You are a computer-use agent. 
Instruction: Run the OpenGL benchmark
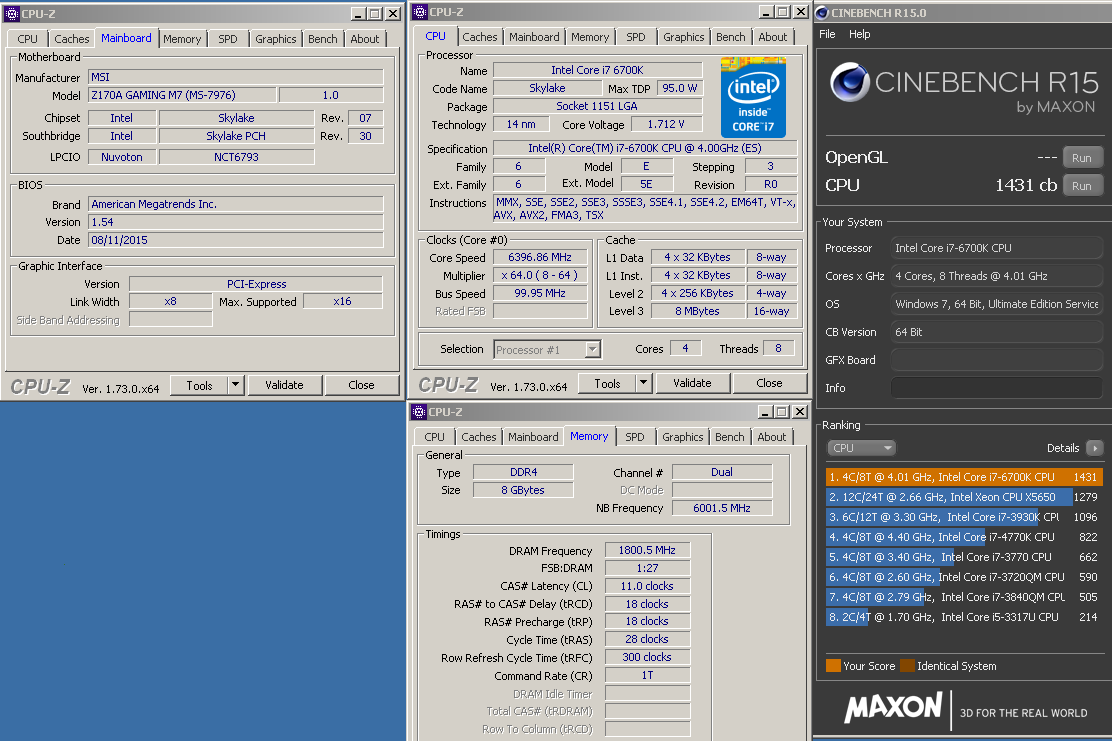(1082, 157)
